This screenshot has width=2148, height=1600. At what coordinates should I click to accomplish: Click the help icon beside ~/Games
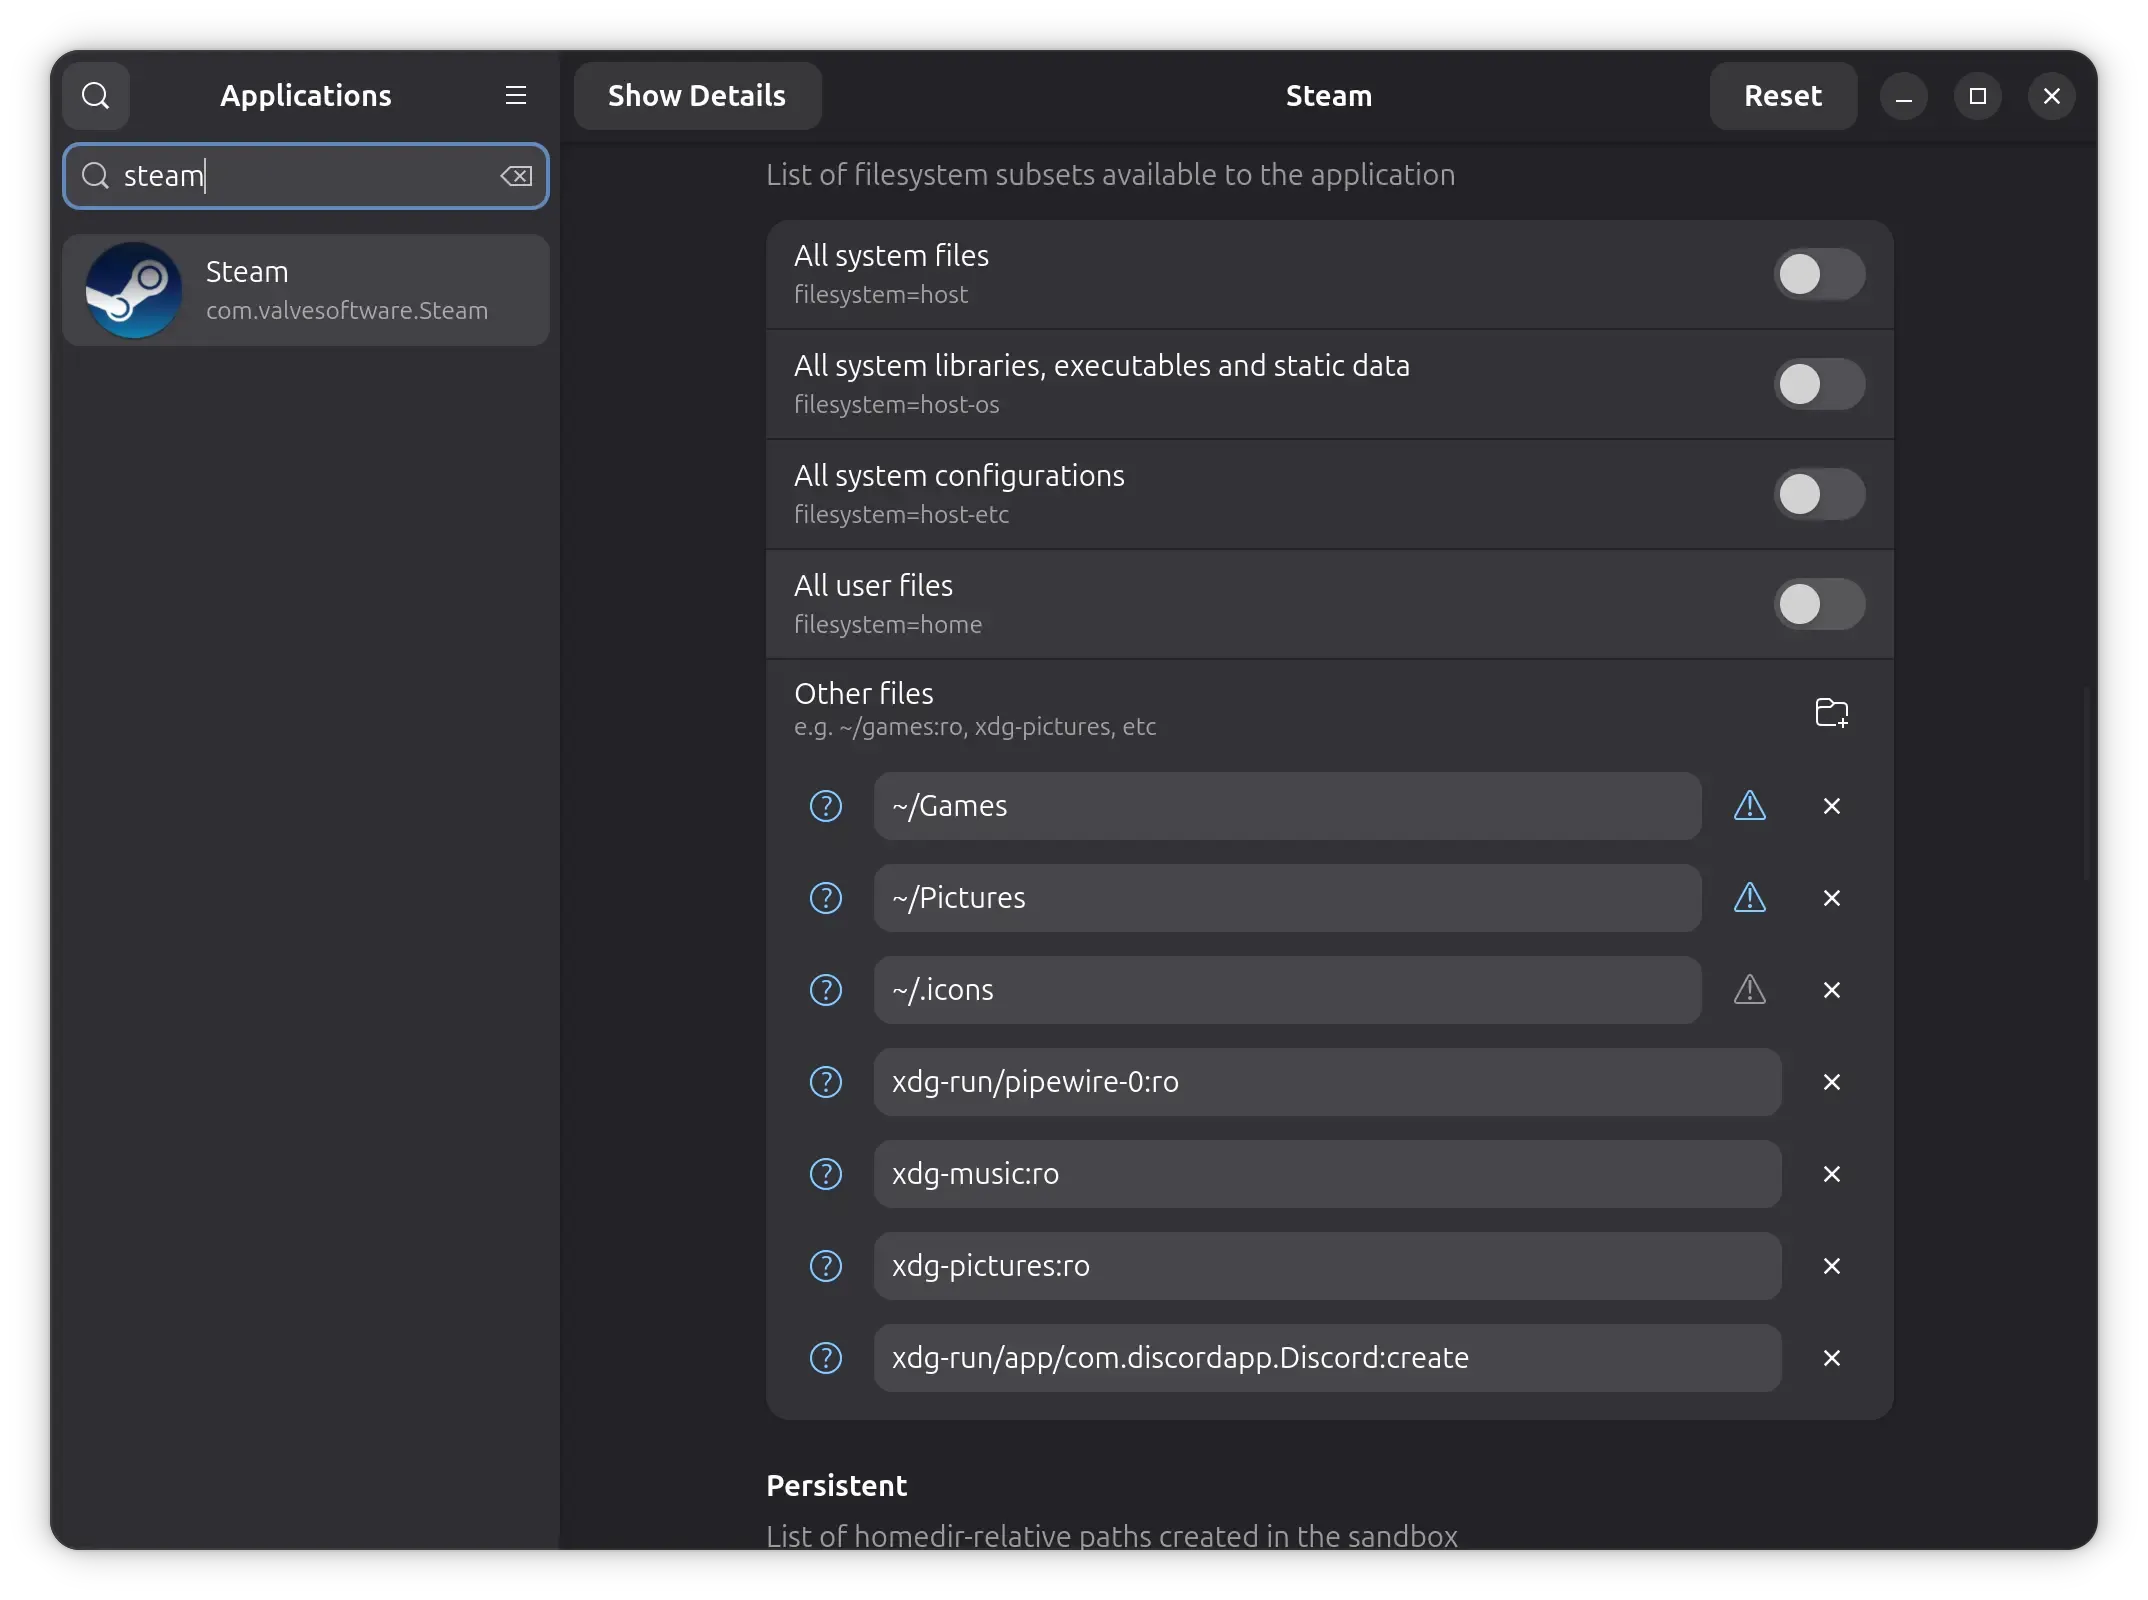pos(825,806)
